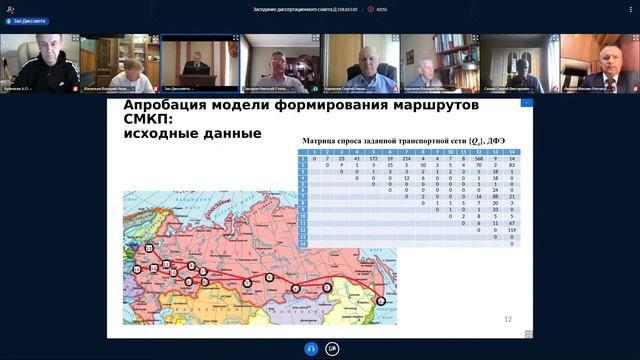640x360 pixels.
Task: Click the shared slide's map of Russia
Action: coord(260,258)
